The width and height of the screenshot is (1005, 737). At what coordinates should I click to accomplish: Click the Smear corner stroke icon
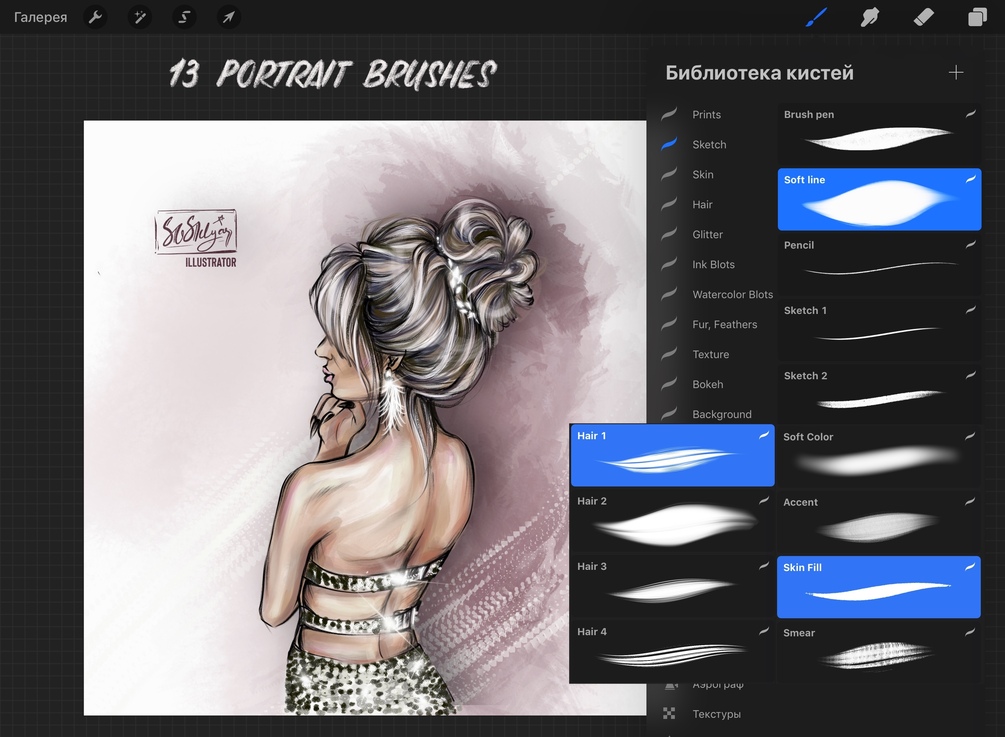(970, 632)
